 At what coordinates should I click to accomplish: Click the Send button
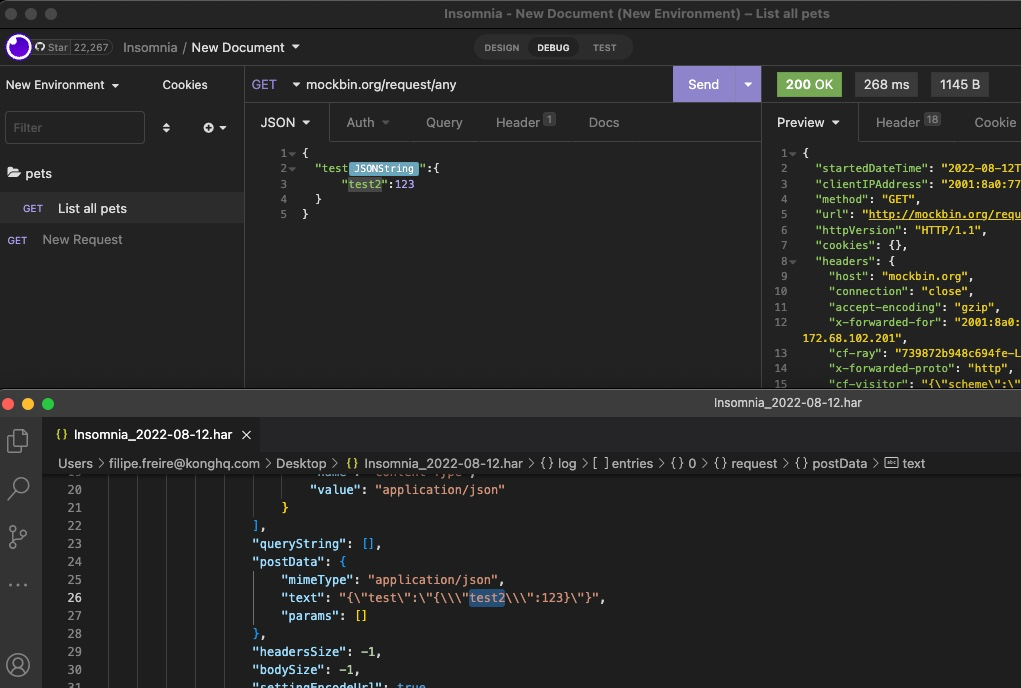click(x=702, y=85)
